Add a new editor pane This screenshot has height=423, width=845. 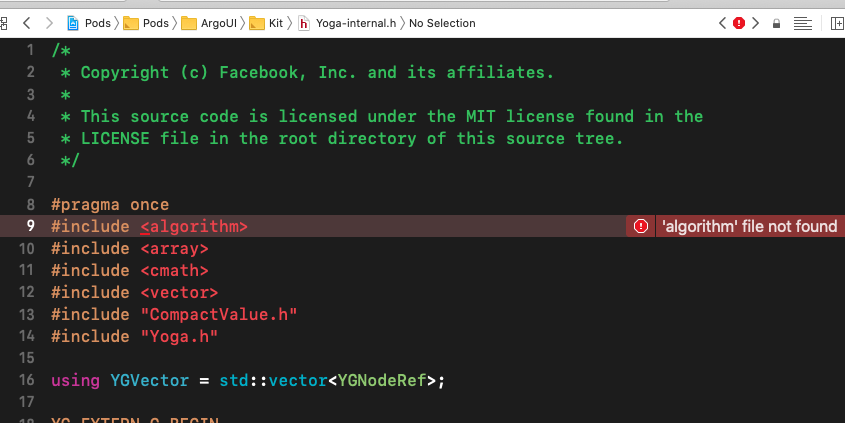pos(836,22)
